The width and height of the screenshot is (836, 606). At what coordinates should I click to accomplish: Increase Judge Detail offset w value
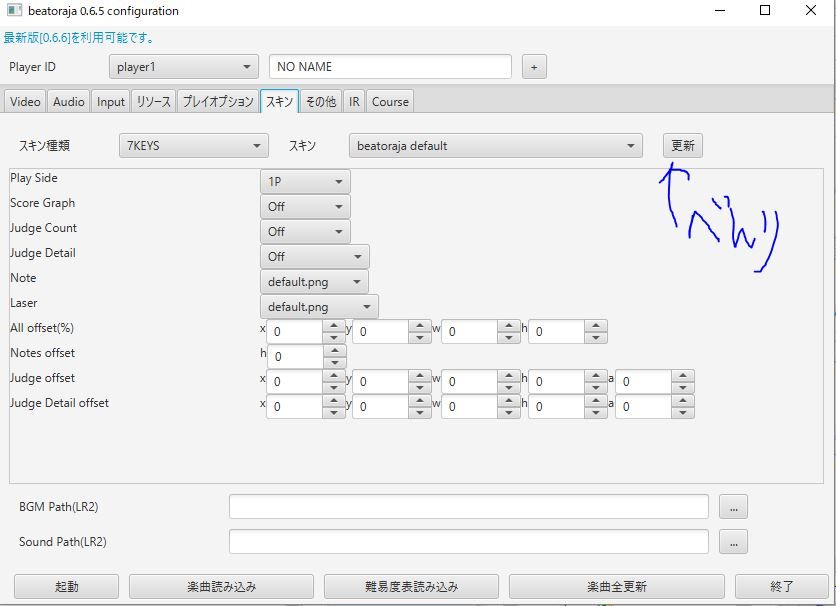pyautogui.click(x=509, y=401)
